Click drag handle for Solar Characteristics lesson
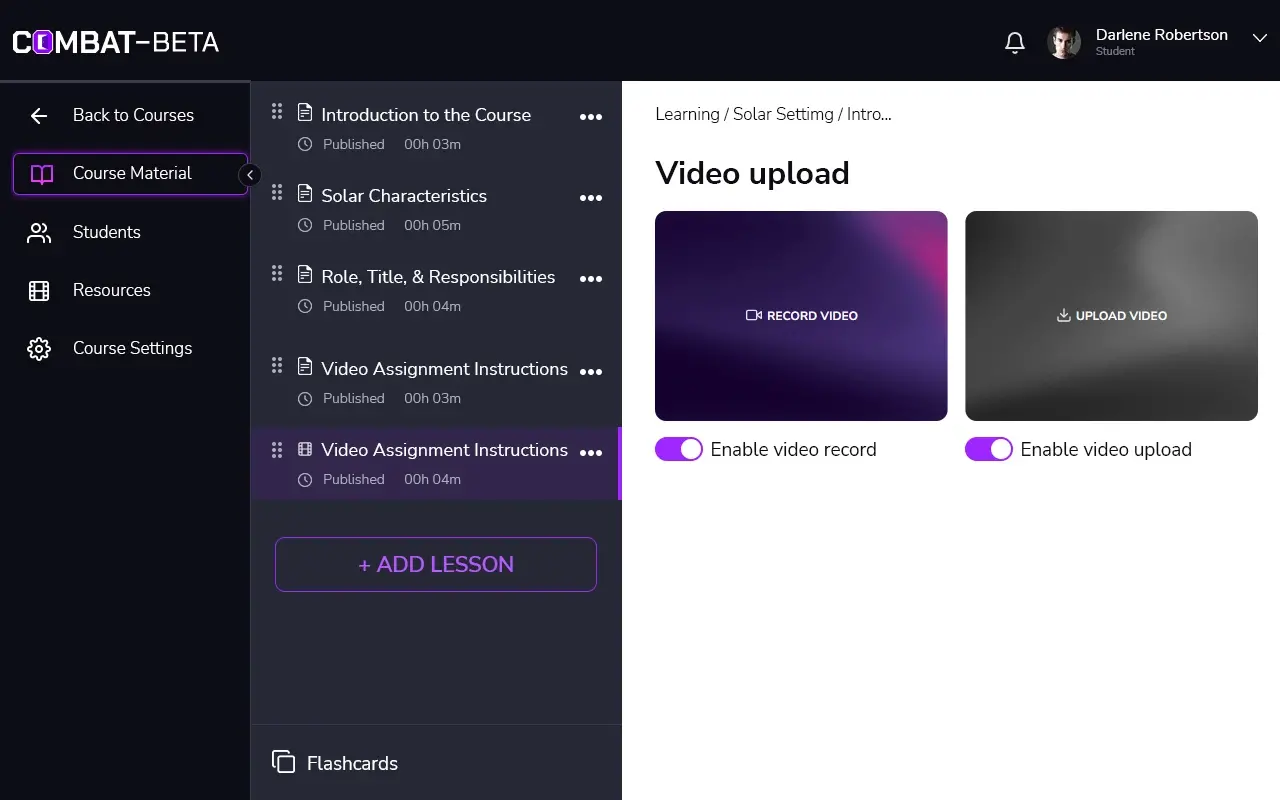The image size is (1280, 800). (277, 193)
